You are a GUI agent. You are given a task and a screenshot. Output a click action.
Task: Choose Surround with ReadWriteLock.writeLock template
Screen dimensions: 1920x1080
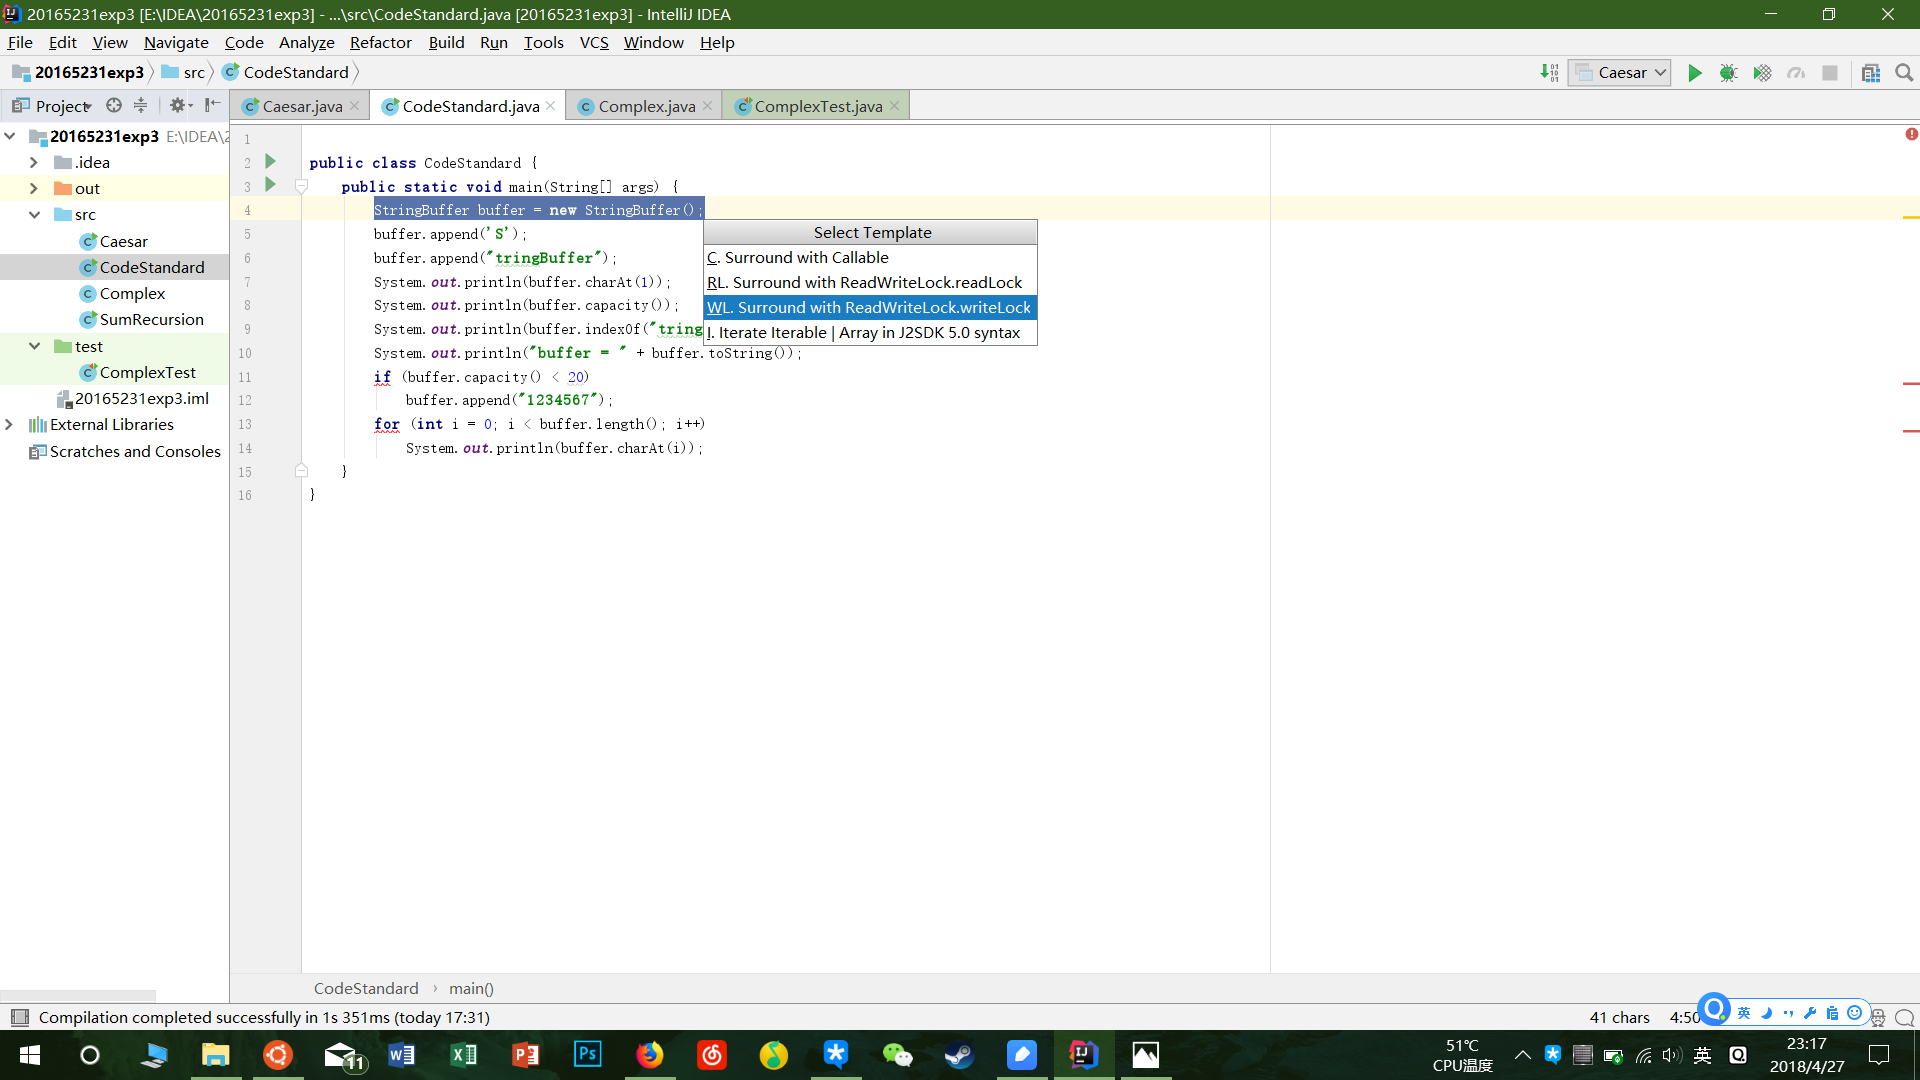(870, 307)
